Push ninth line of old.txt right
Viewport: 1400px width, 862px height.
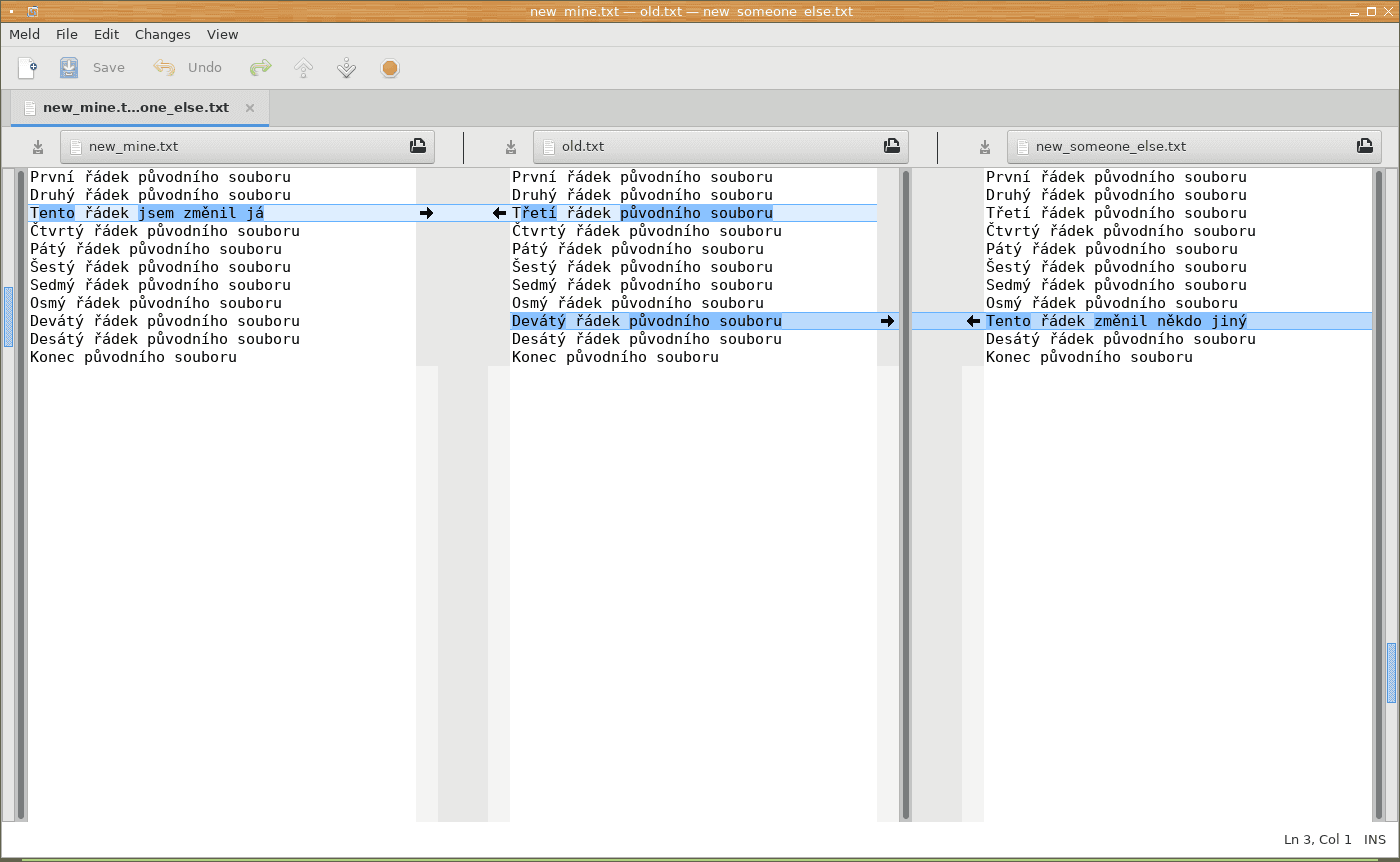pos(887,321)
